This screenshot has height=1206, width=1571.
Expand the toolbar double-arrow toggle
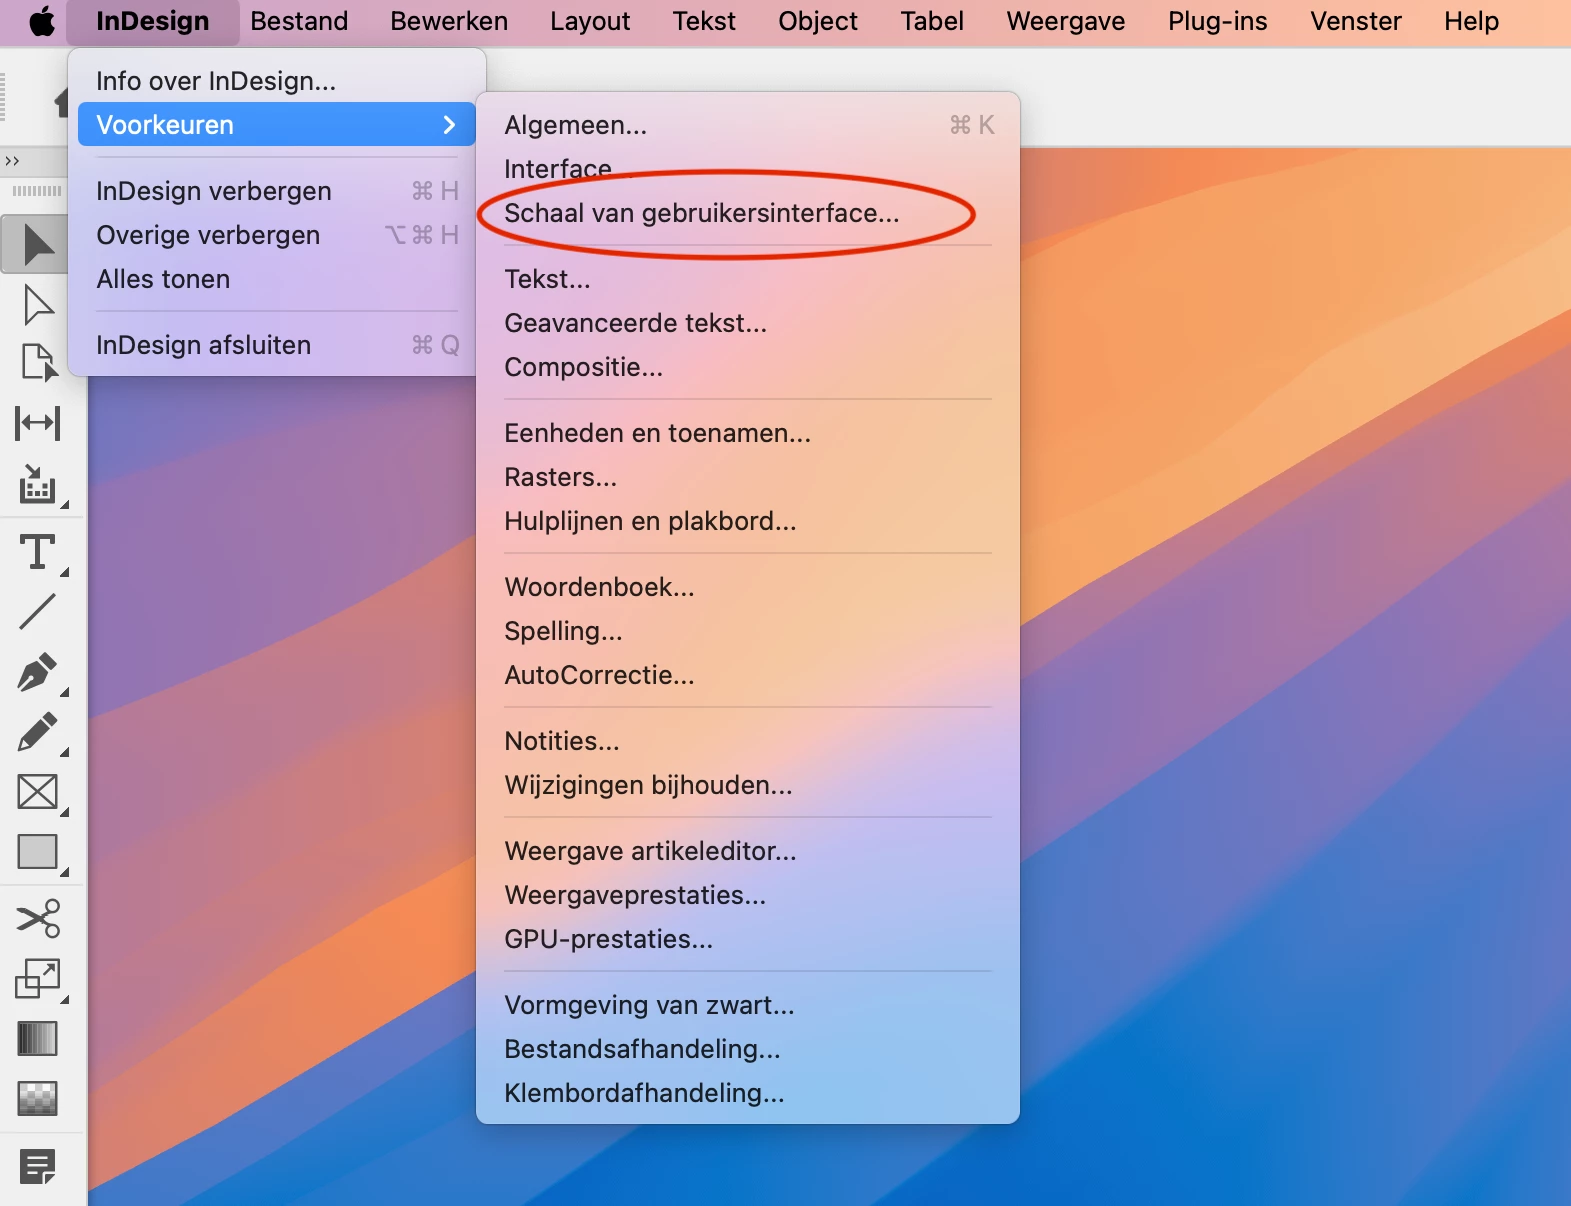coord(12,161)
